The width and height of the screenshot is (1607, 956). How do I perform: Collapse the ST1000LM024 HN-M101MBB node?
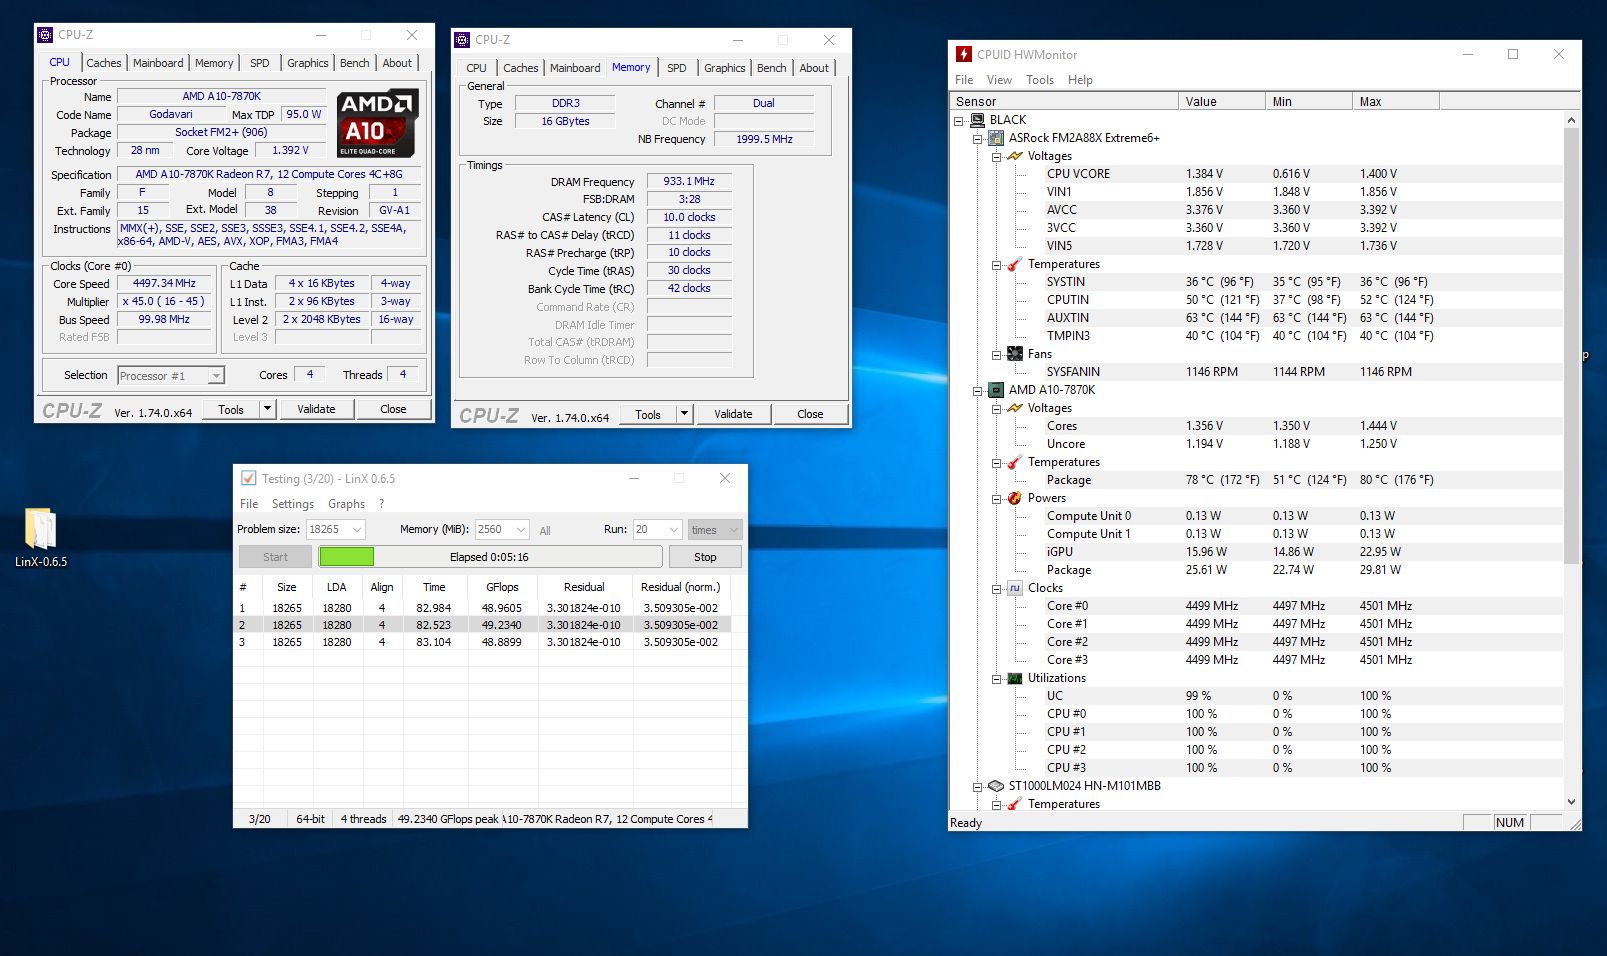pyautogui.click(x=977, y=786)
